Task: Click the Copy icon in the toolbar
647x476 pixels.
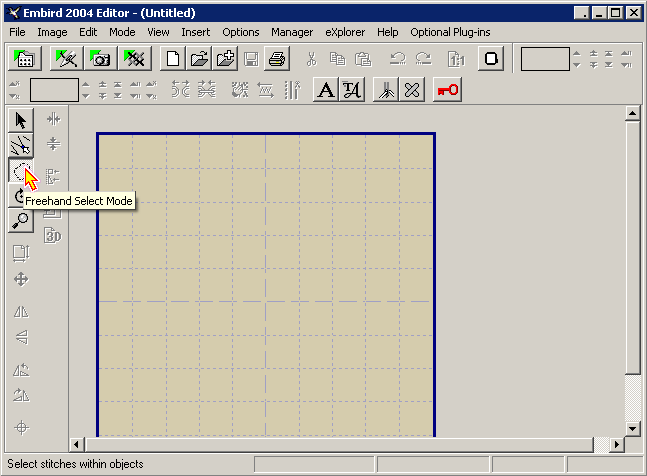Action: [337, 59]
